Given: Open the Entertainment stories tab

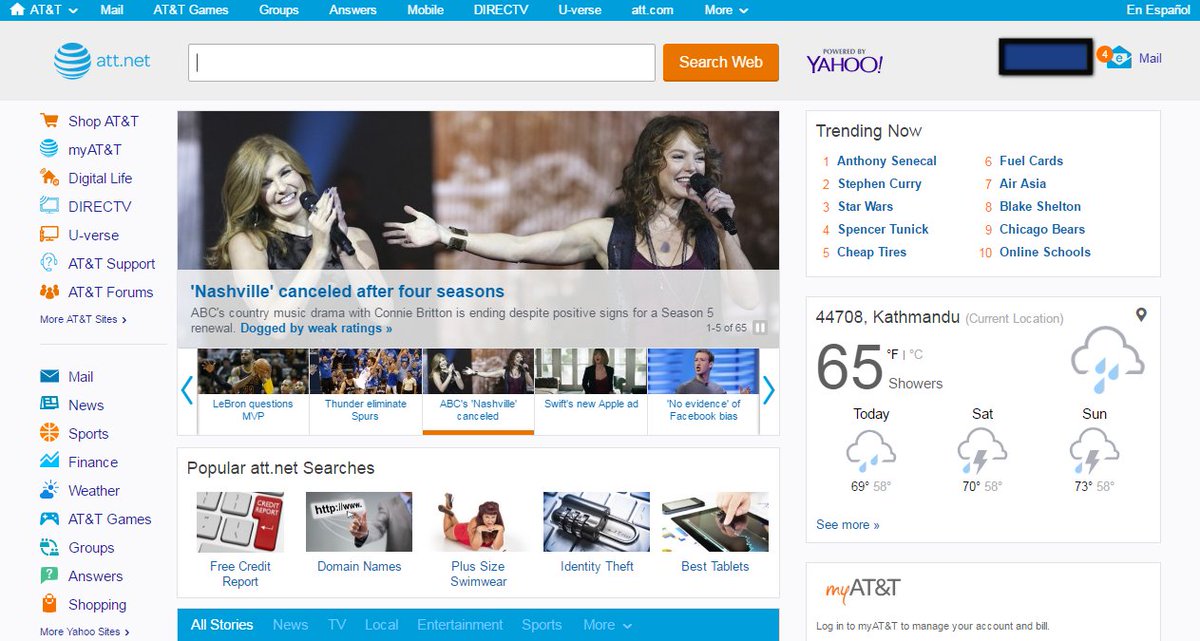Looking at the screenshot, I should (x=460, y=625).
